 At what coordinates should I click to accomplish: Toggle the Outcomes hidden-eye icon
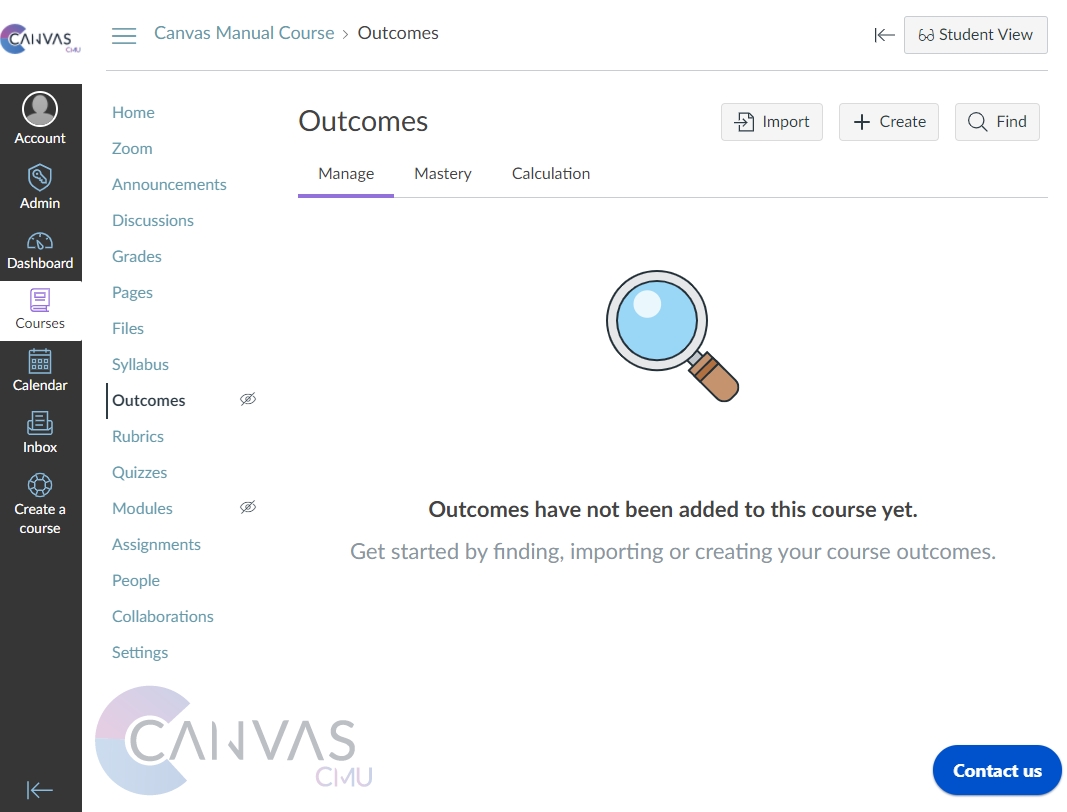click(x=248, y=399)
